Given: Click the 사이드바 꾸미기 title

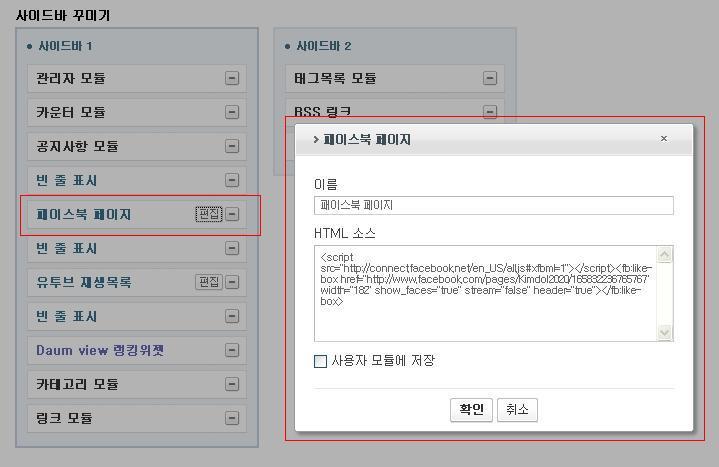Looking at the screenshot, I should tap(63, 16).
